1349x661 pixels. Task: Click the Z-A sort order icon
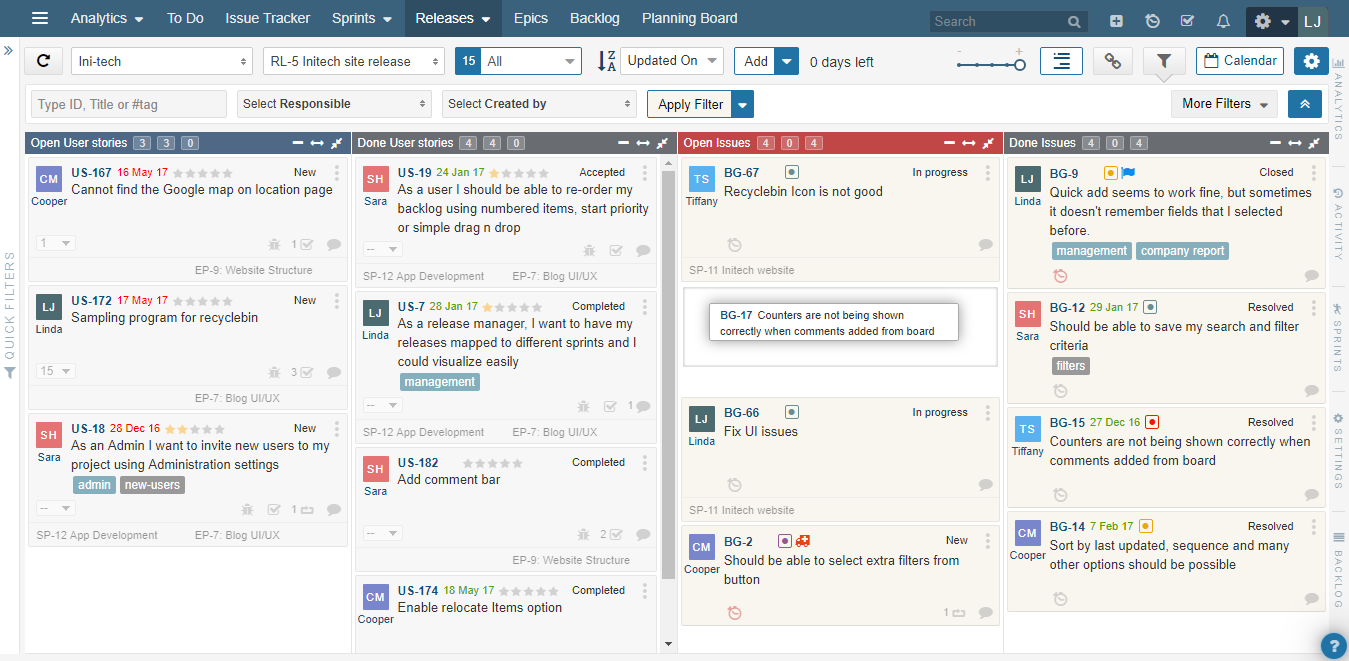606,61
